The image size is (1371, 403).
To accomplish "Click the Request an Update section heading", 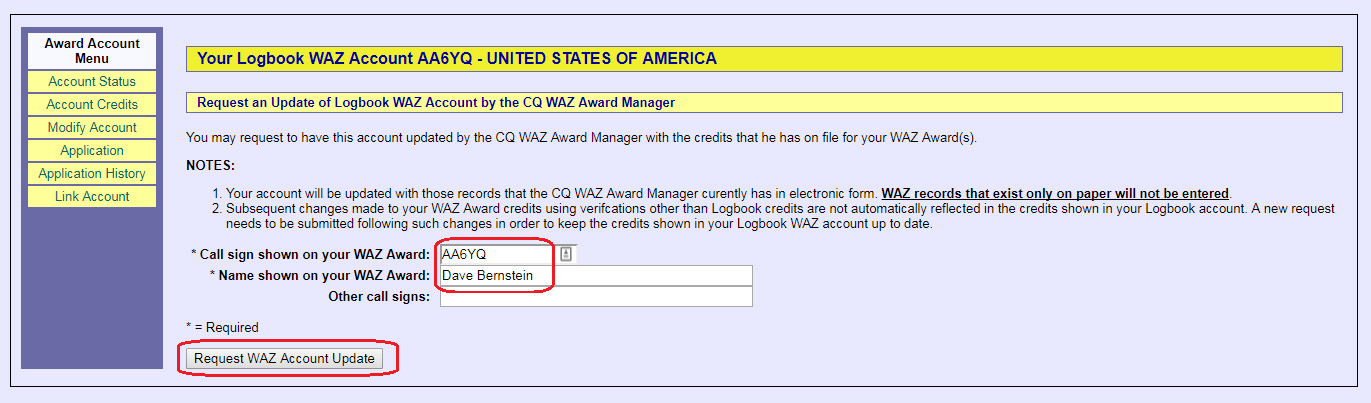I will point(436,102).
